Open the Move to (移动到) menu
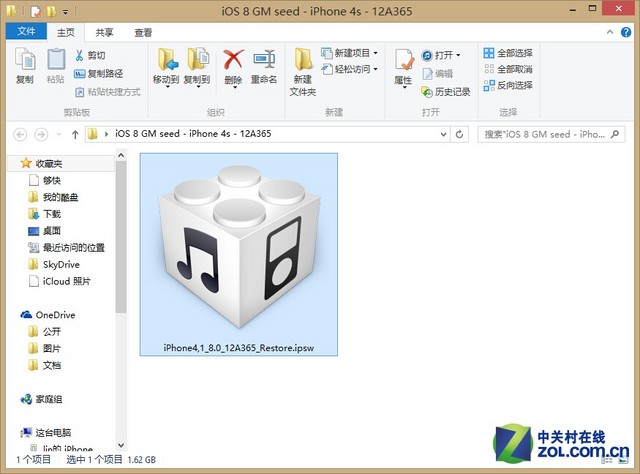 tap(166, 67)
